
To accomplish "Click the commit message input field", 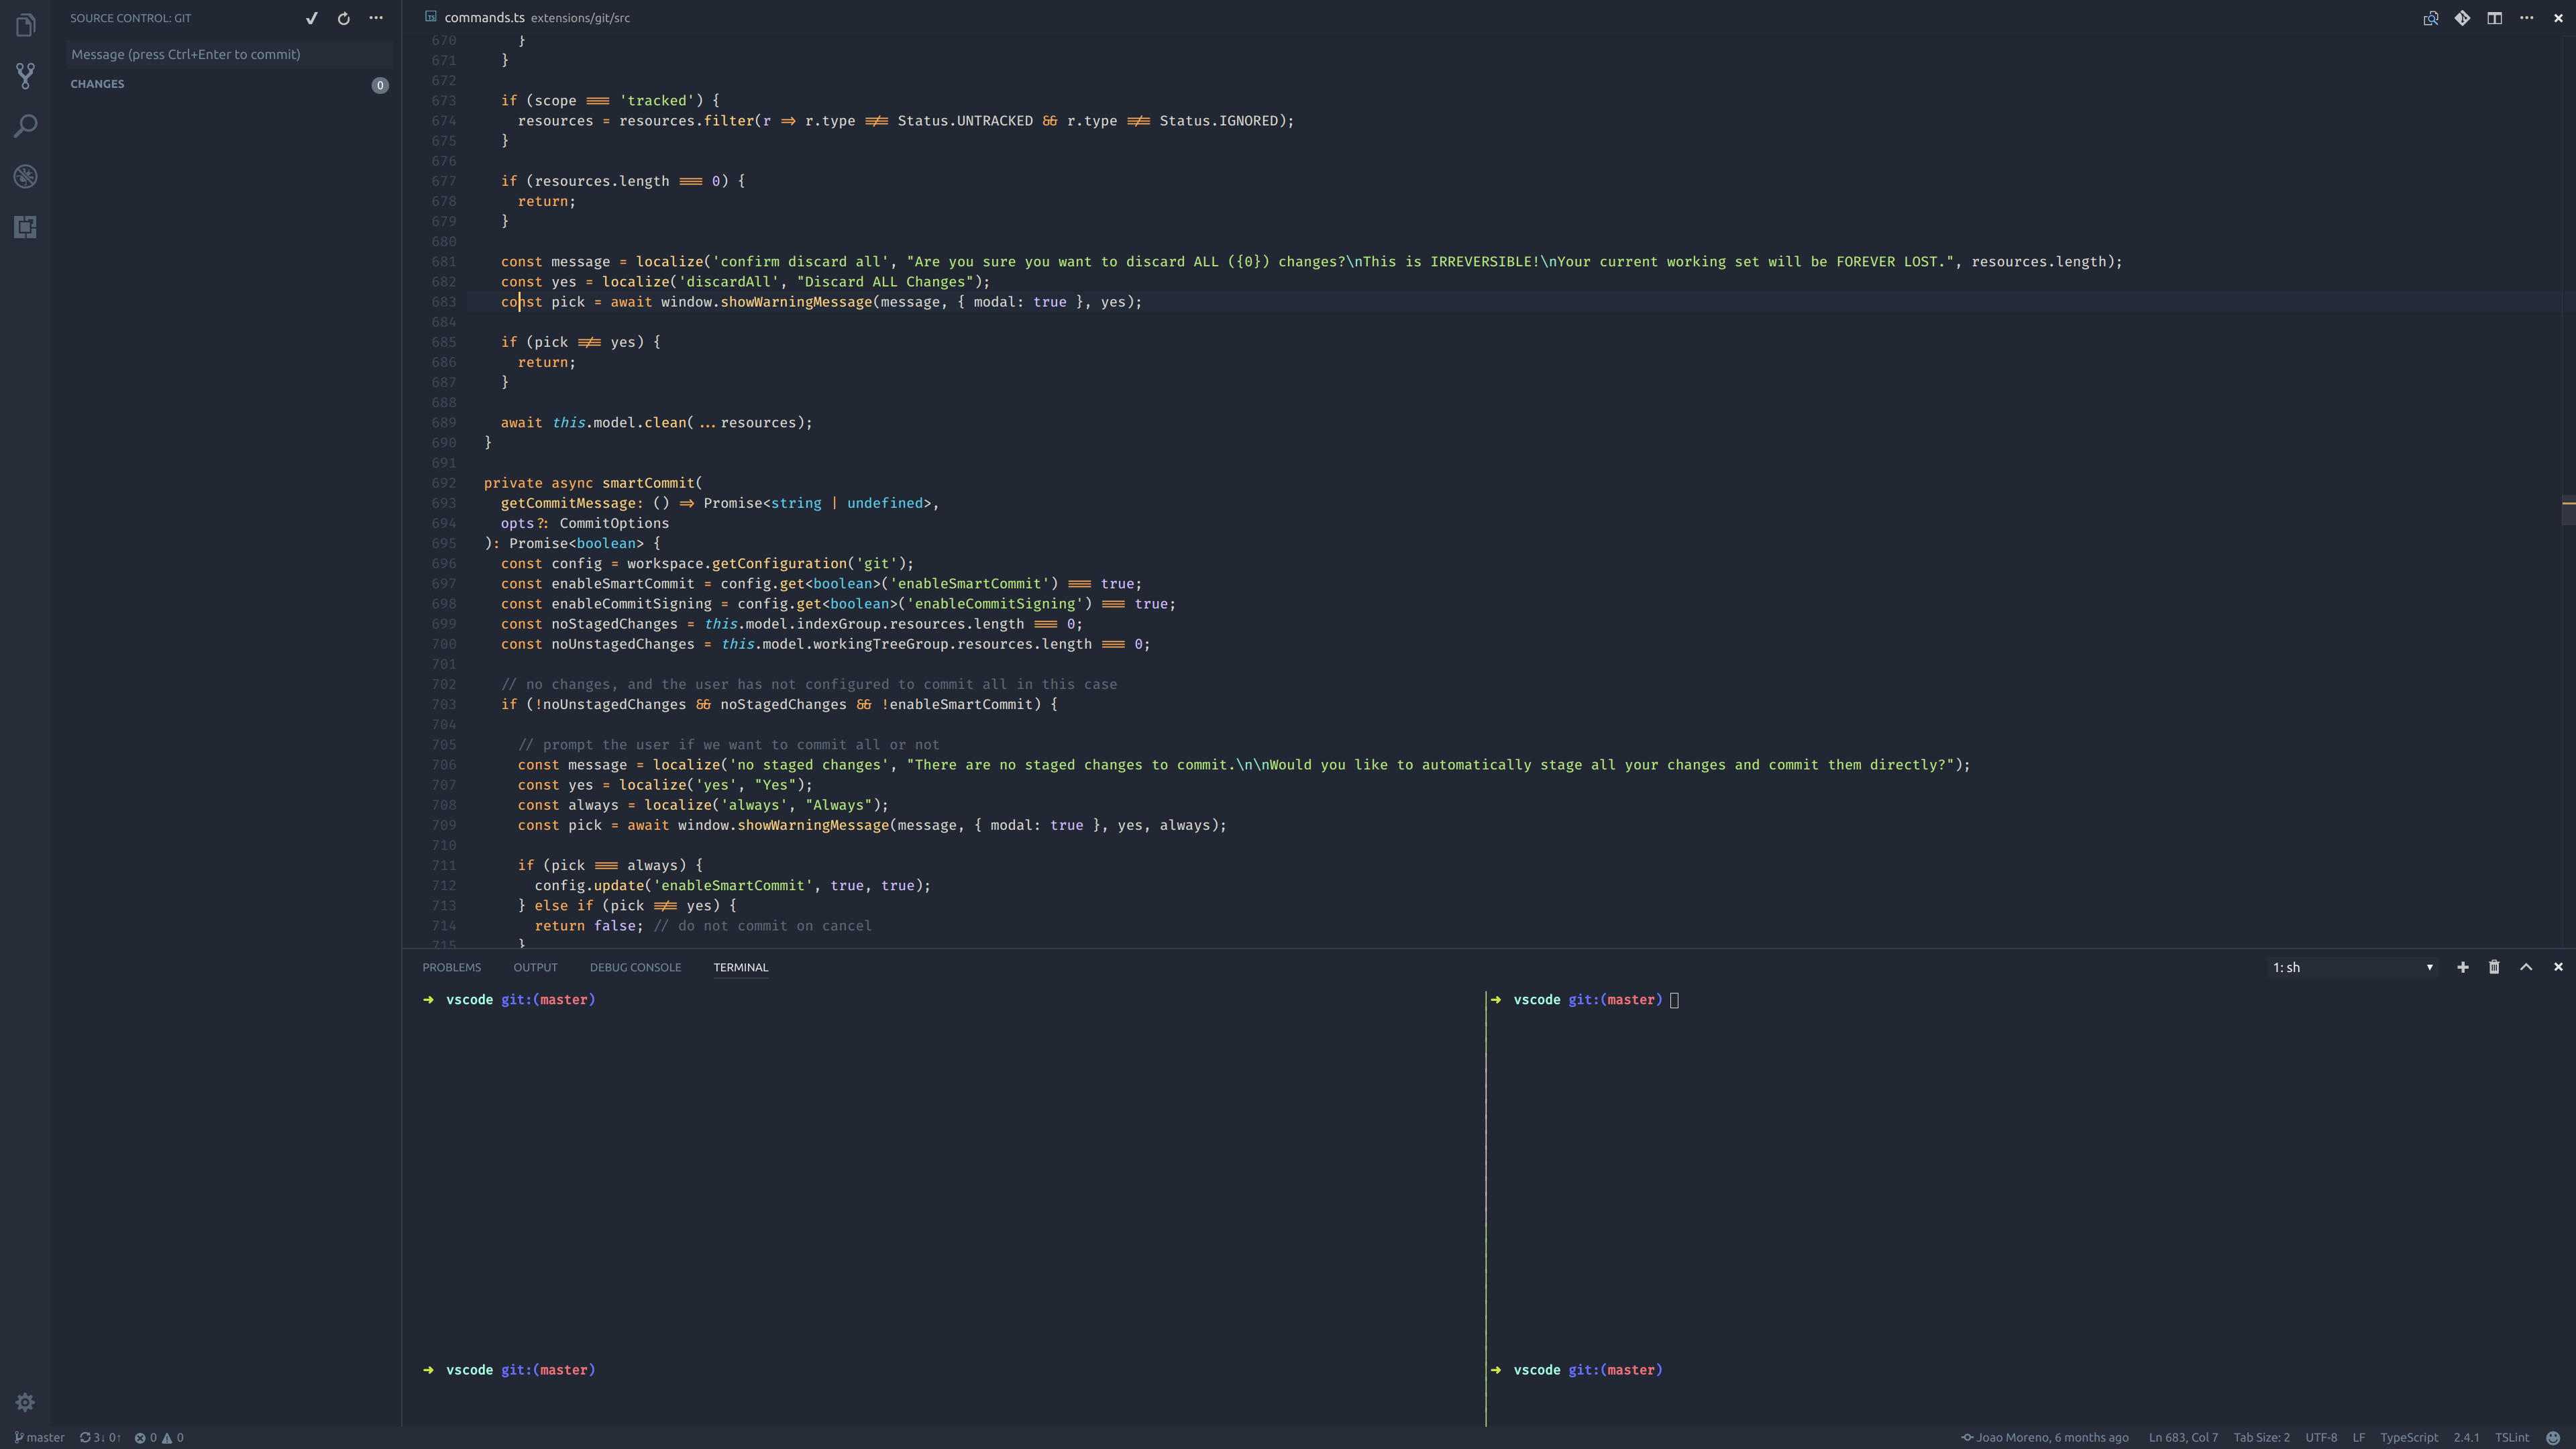I will pos(228,54).
